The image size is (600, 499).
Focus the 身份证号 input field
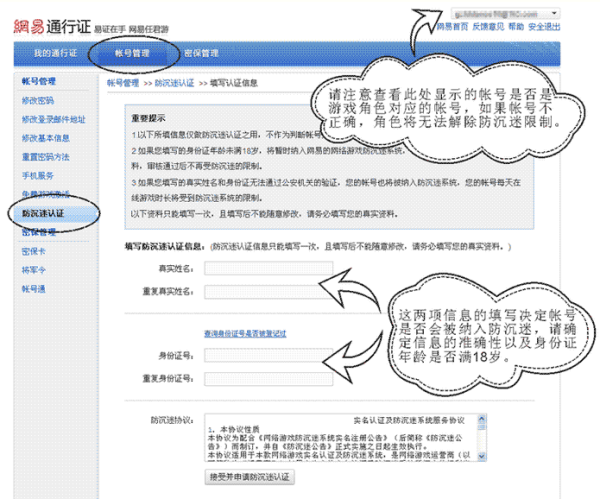tap(268, 355)
